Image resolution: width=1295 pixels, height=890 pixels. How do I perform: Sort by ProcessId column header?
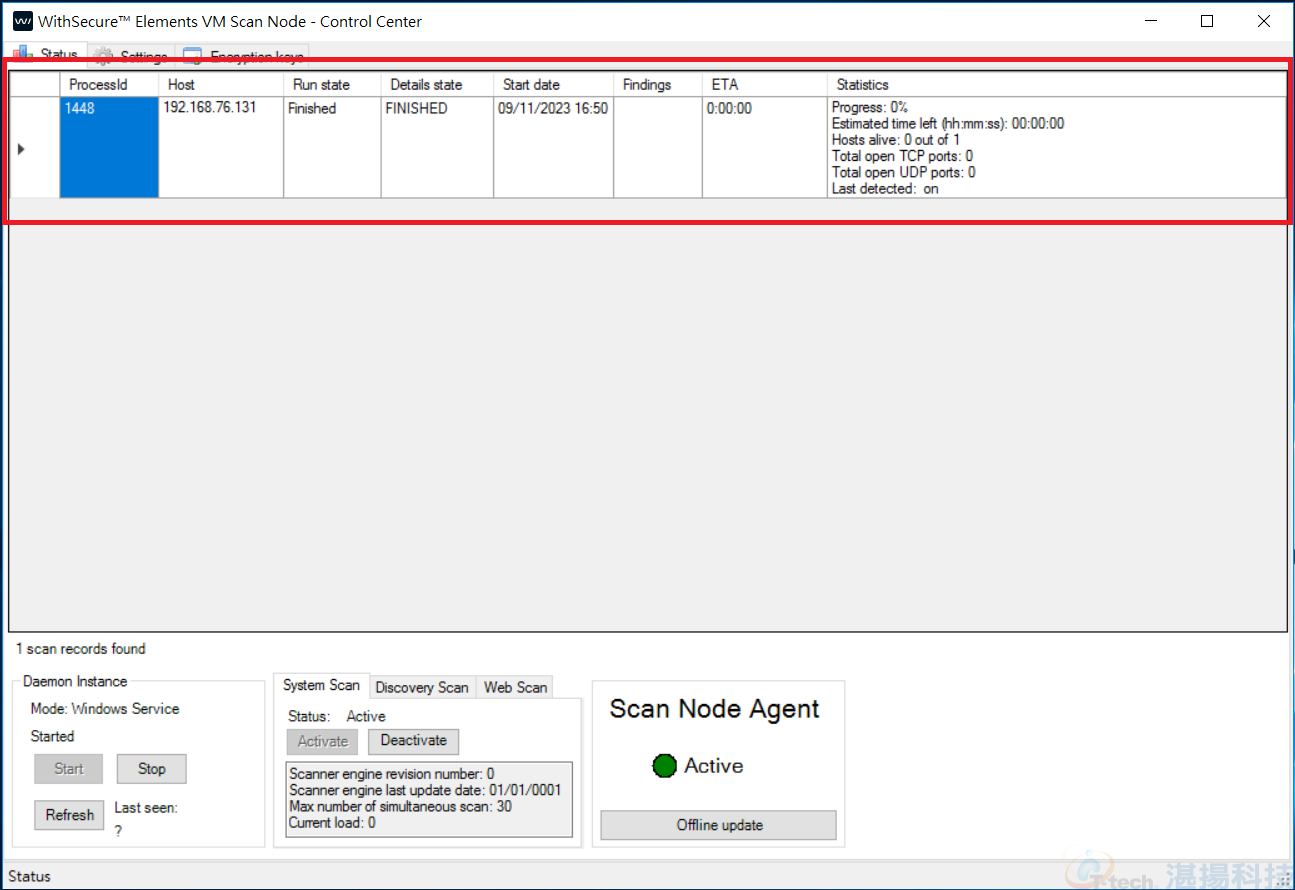[109, 85]
